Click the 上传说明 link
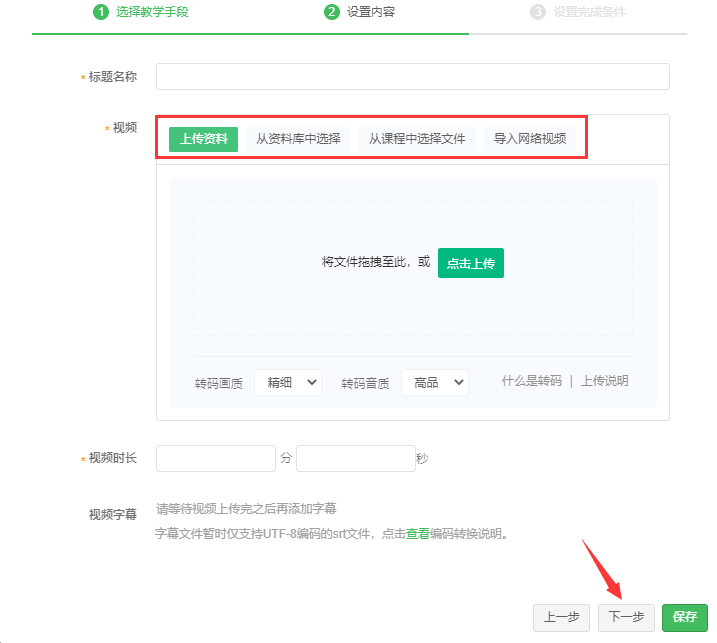 [605, 381]
